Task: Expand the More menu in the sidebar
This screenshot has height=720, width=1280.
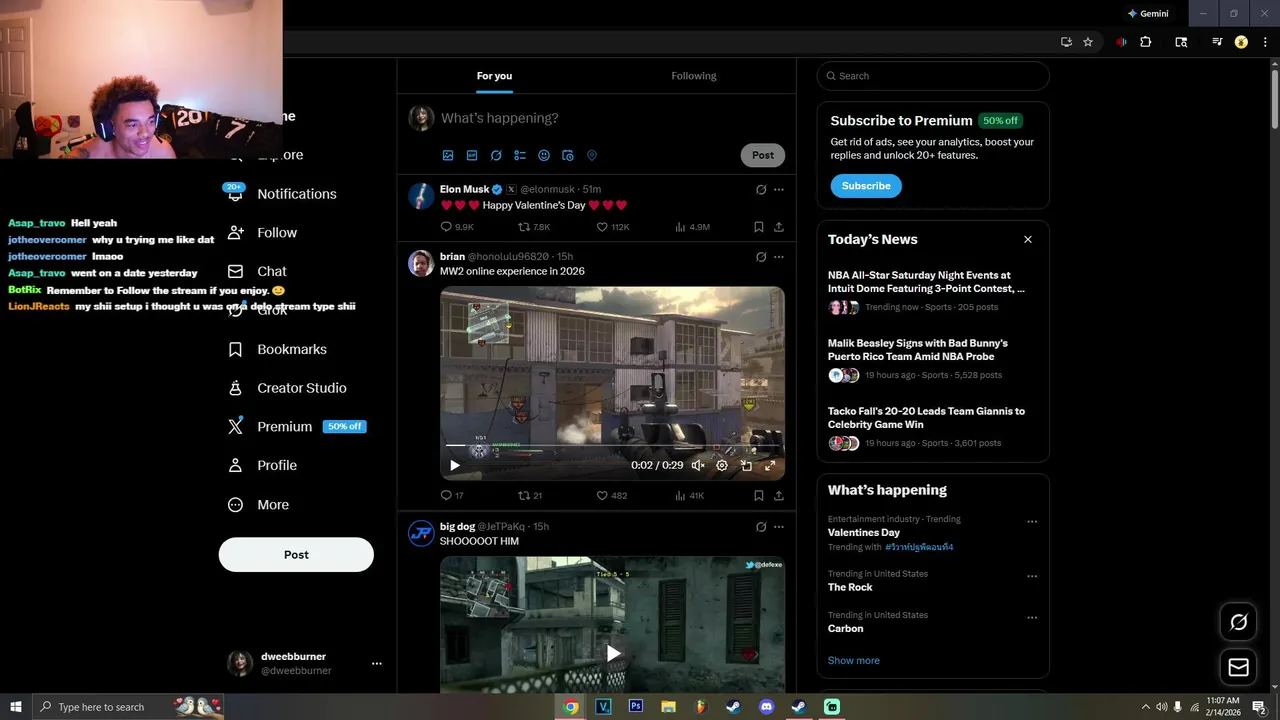Action: click(258, 505)
